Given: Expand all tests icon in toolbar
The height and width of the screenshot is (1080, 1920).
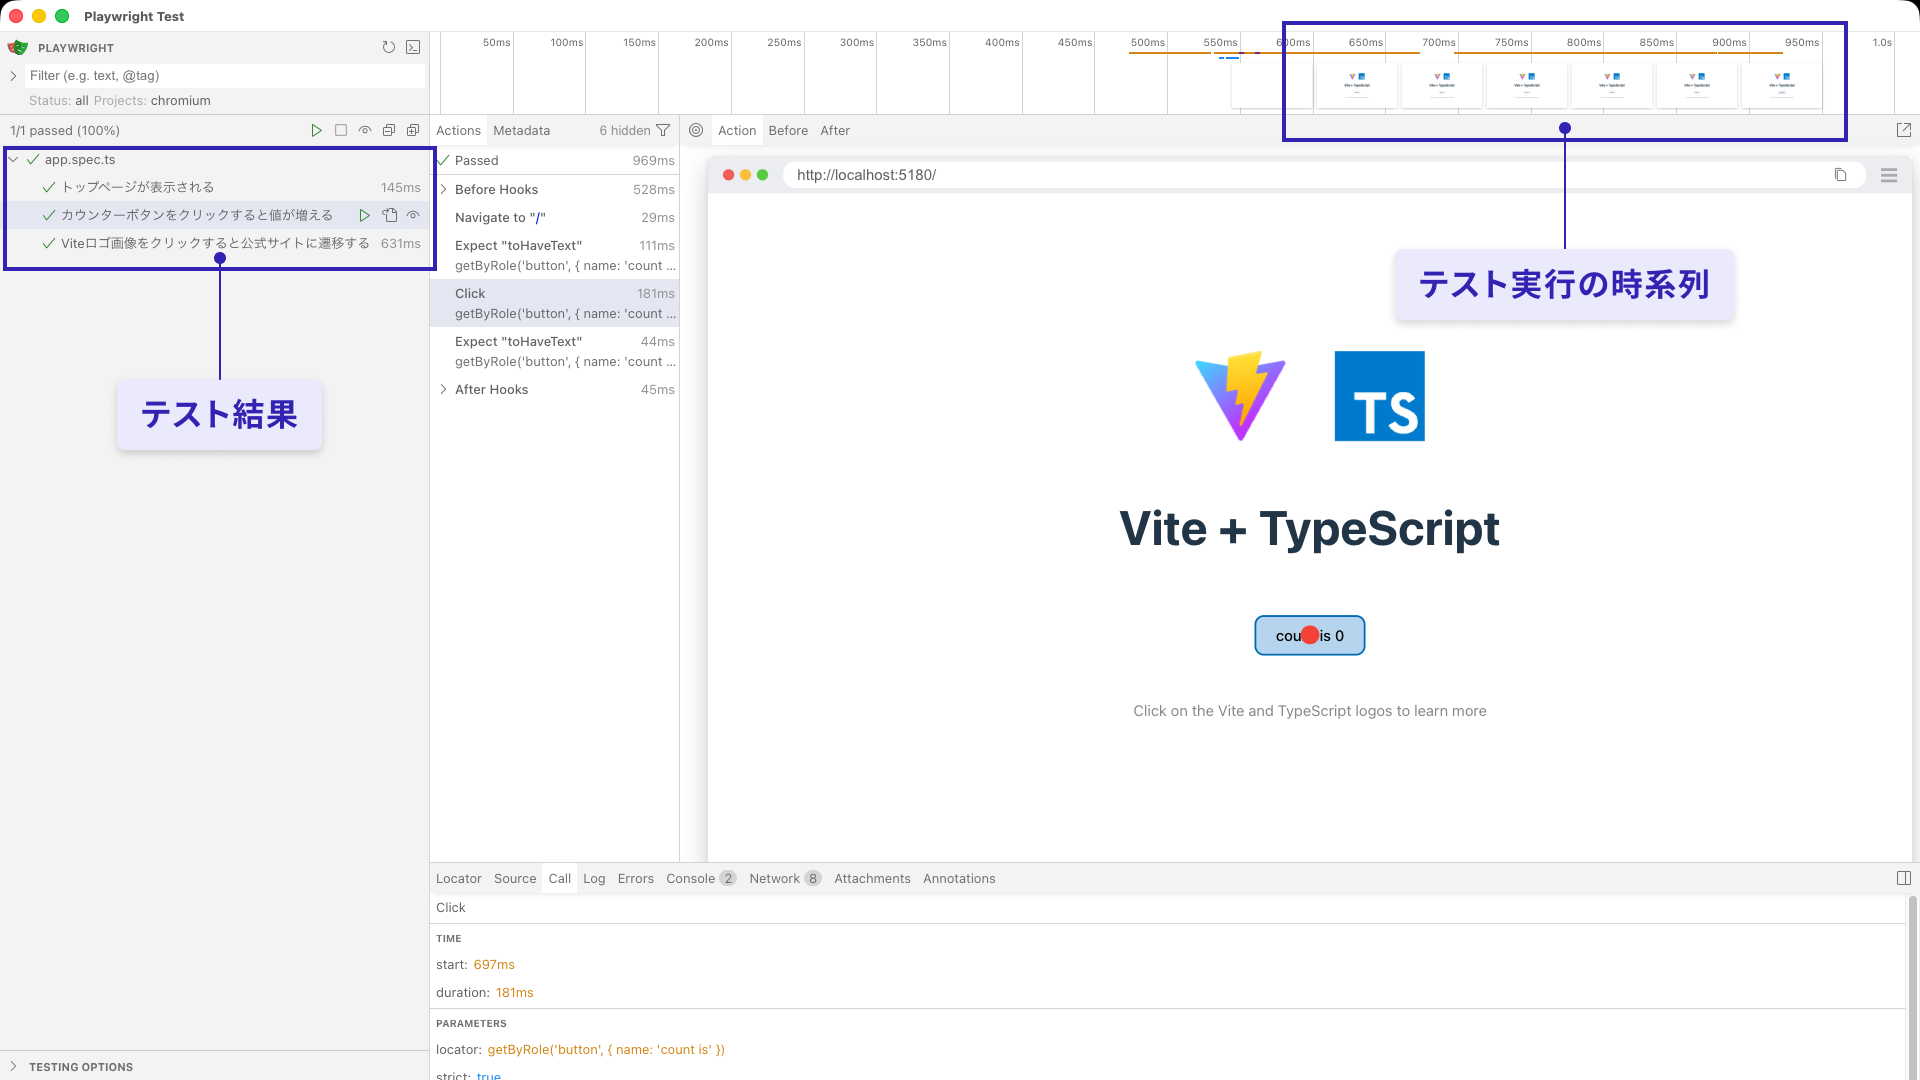Looking at the screenshot, I should click(x=413, y=130).
